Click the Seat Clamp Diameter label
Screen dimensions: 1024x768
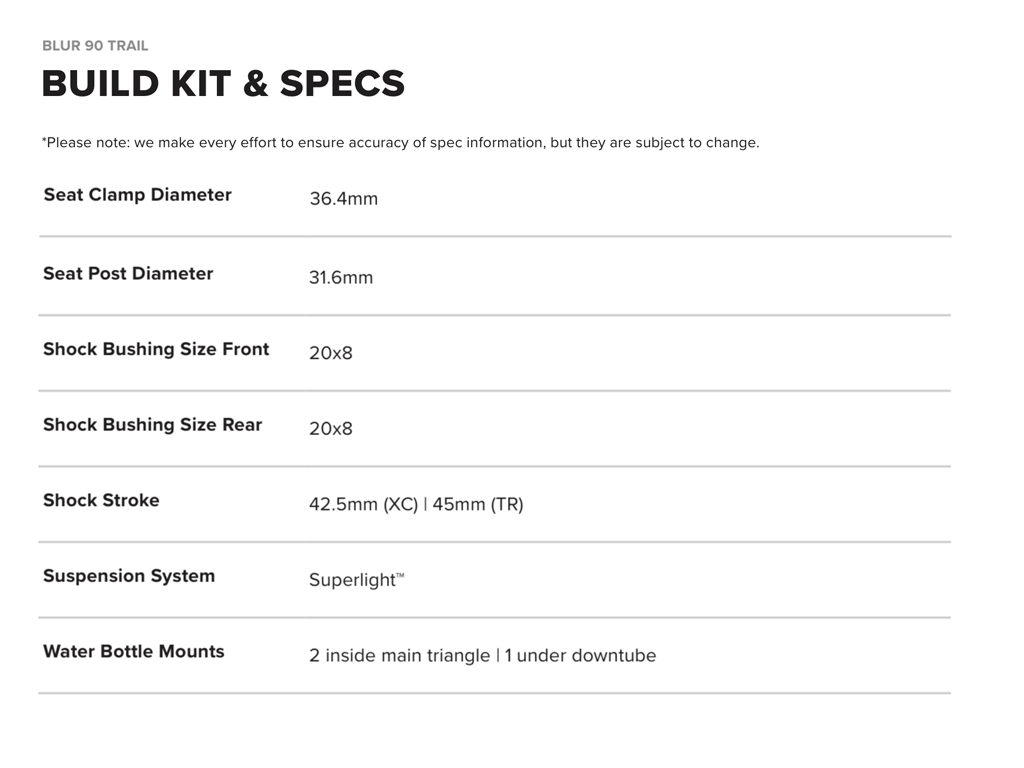coord(137,195)
